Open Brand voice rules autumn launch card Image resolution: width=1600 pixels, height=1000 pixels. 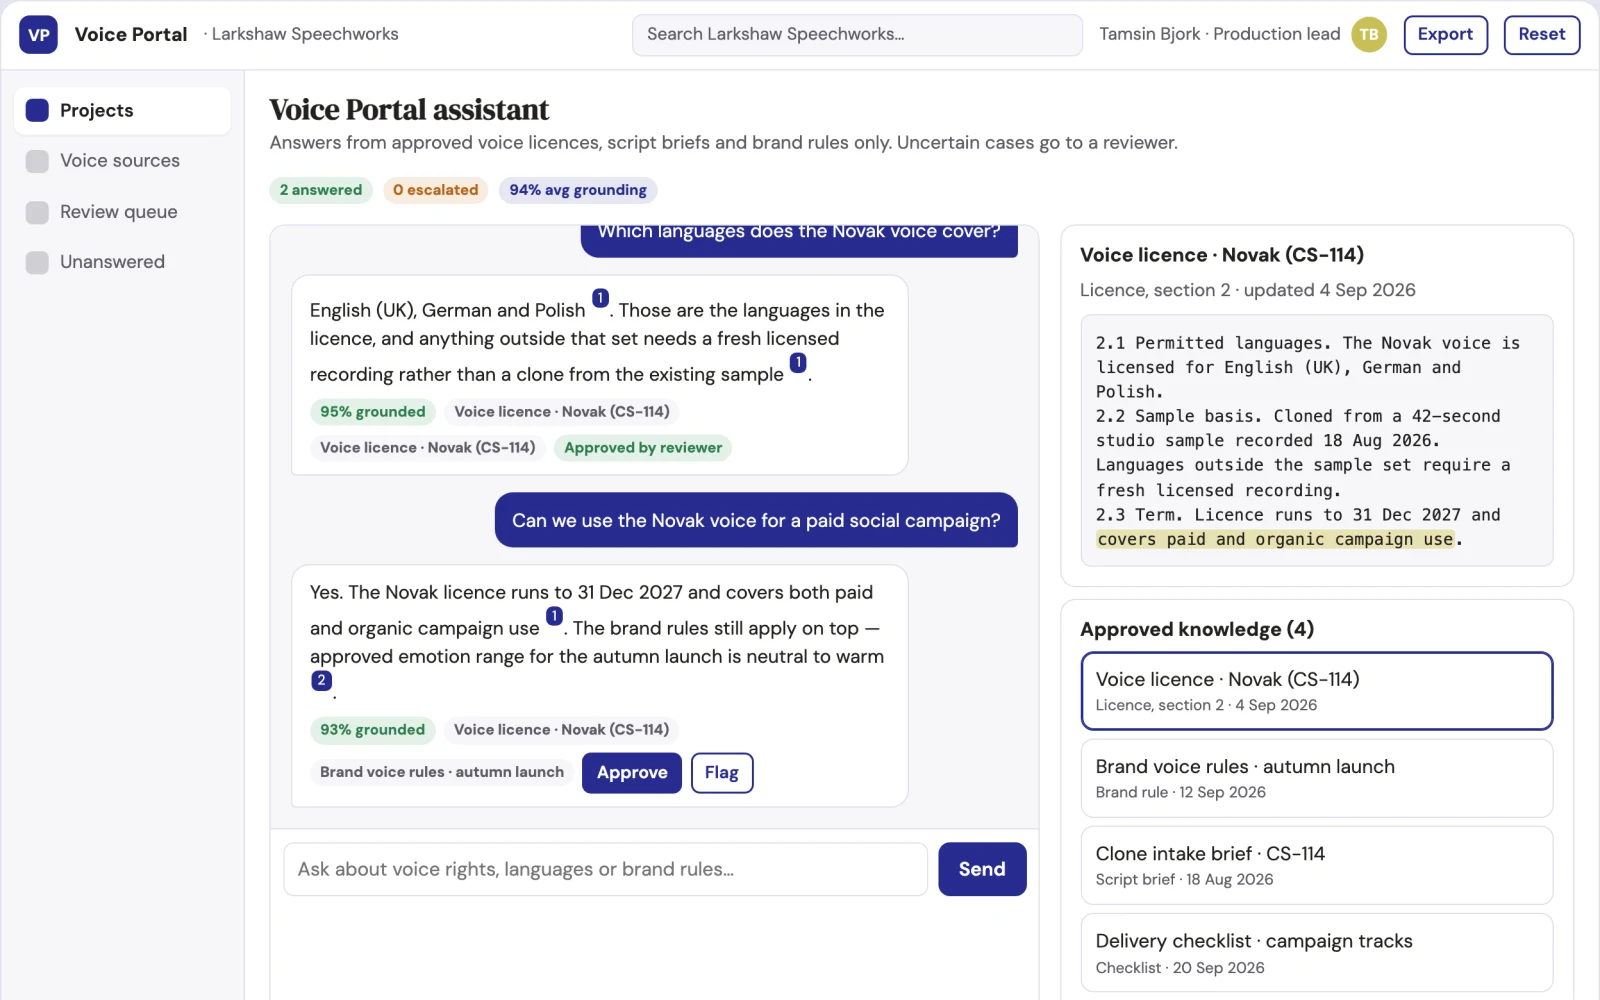(x=1317, y=778)
